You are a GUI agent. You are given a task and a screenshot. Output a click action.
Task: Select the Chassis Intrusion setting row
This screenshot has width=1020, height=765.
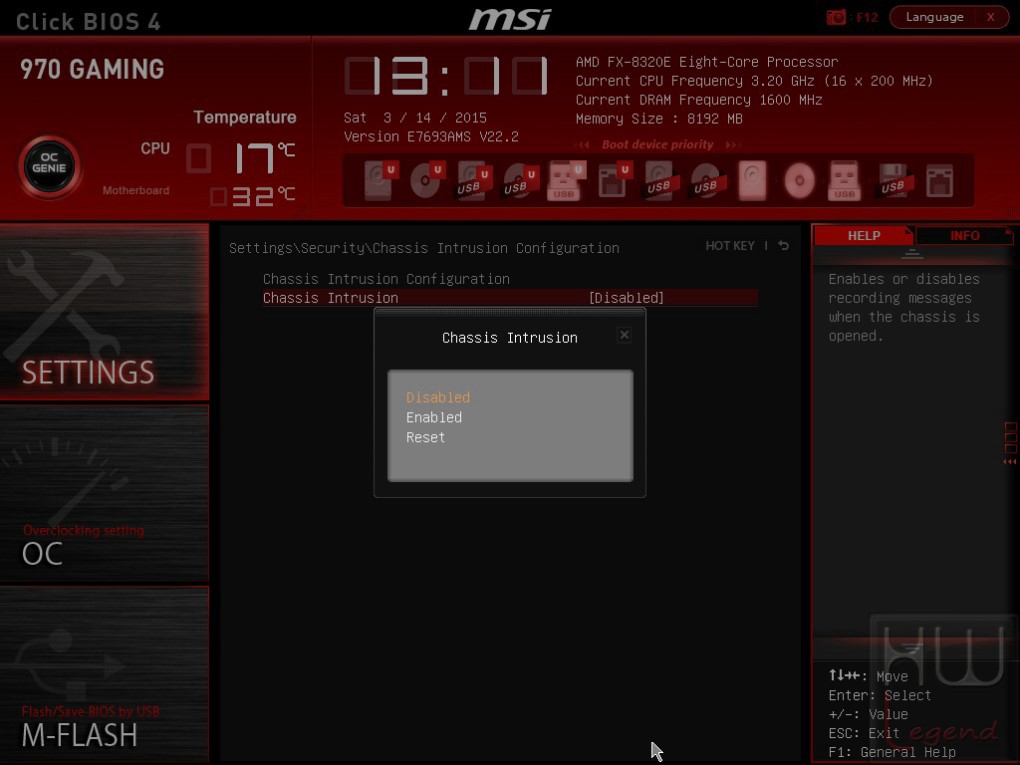pyautogui.click(x=510, y=298)
